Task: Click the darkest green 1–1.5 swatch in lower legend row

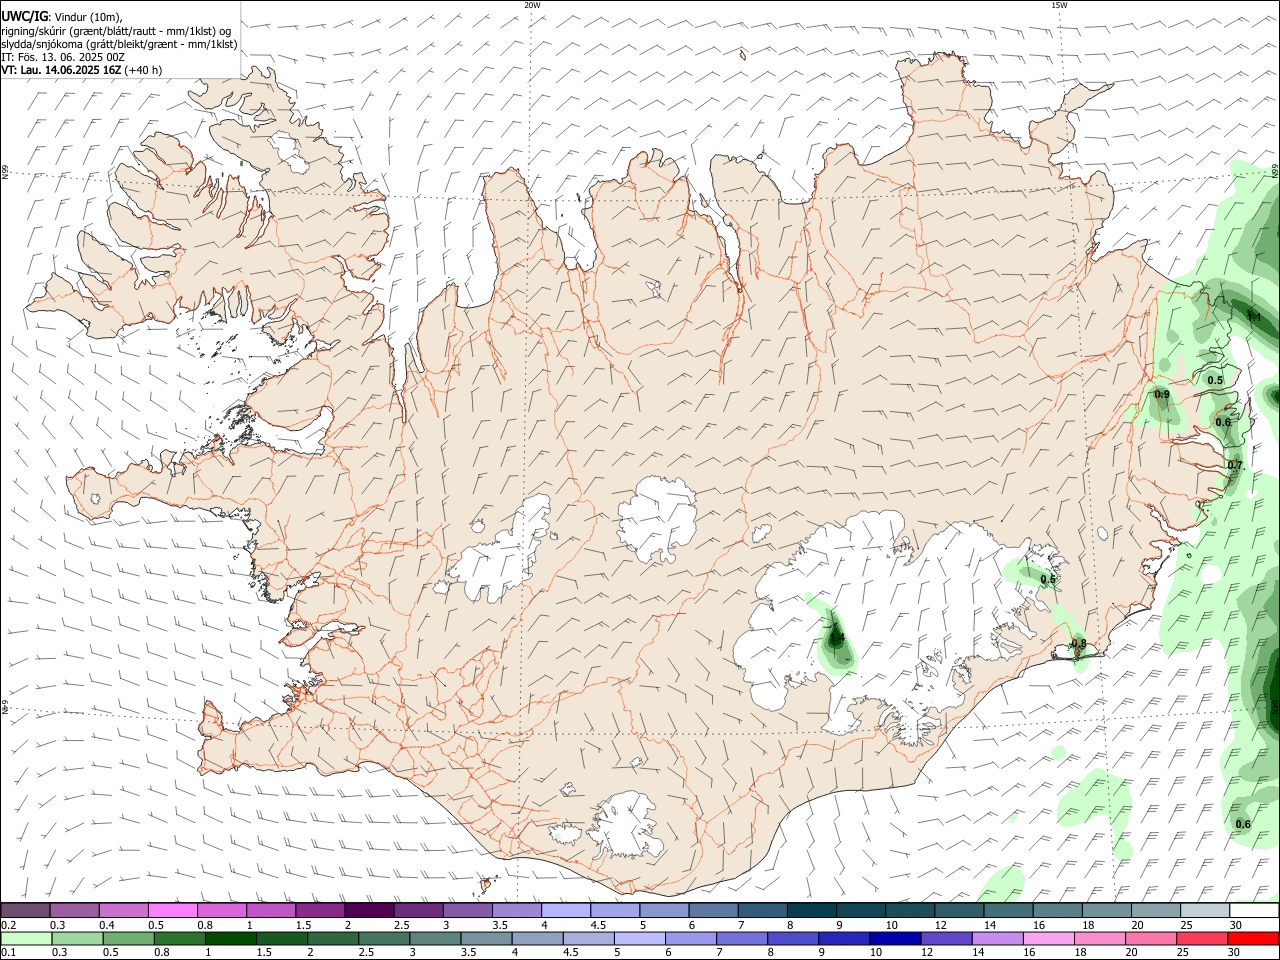Action: click(231, 939)
